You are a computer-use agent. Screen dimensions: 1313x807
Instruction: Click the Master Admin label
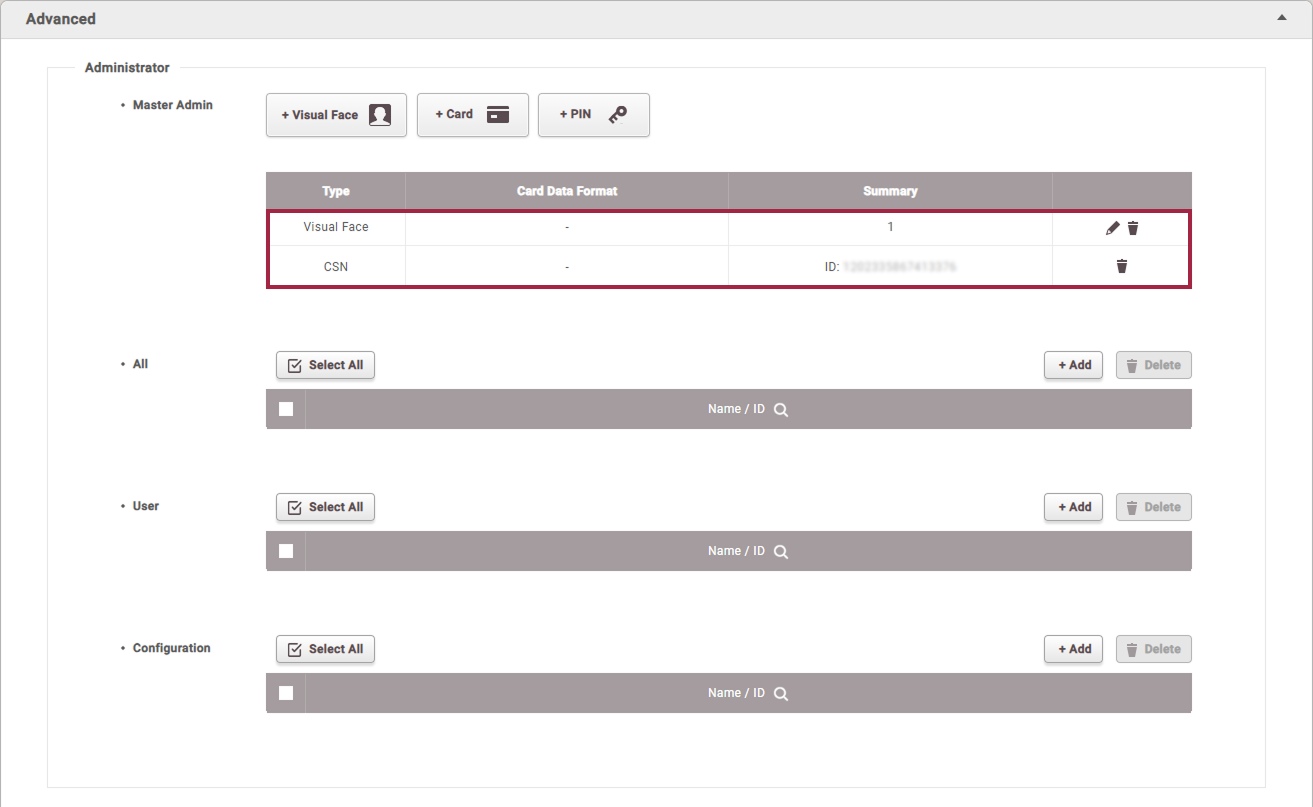point(173,105)
